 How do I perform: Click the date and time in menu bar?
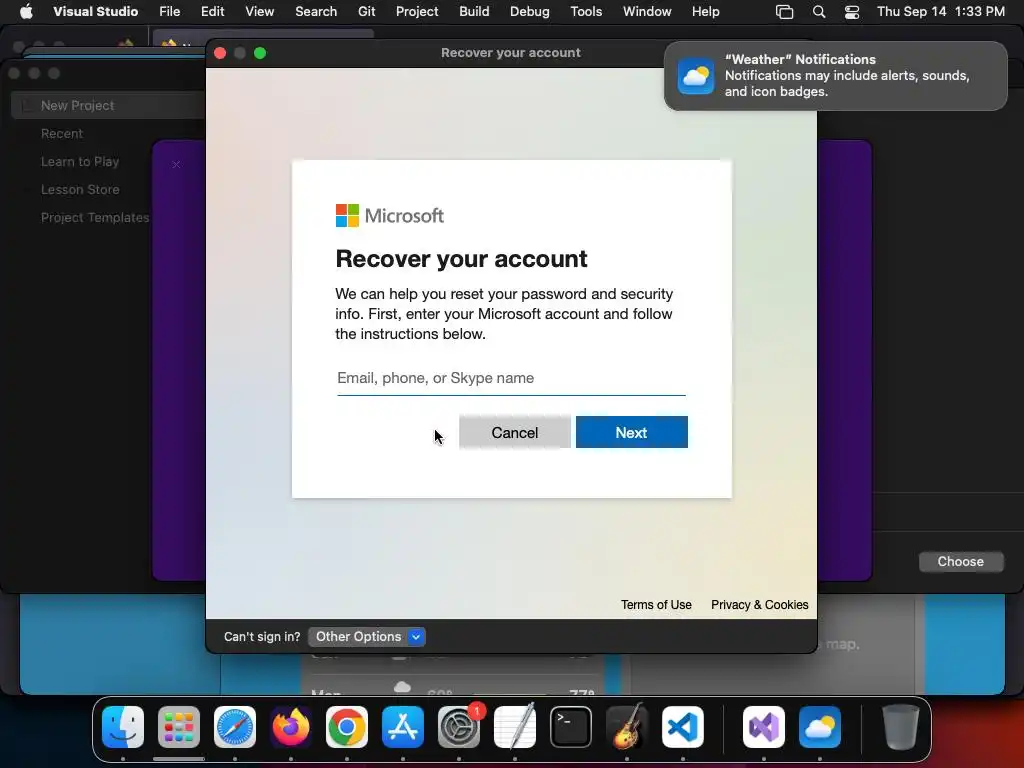(940, 12)
